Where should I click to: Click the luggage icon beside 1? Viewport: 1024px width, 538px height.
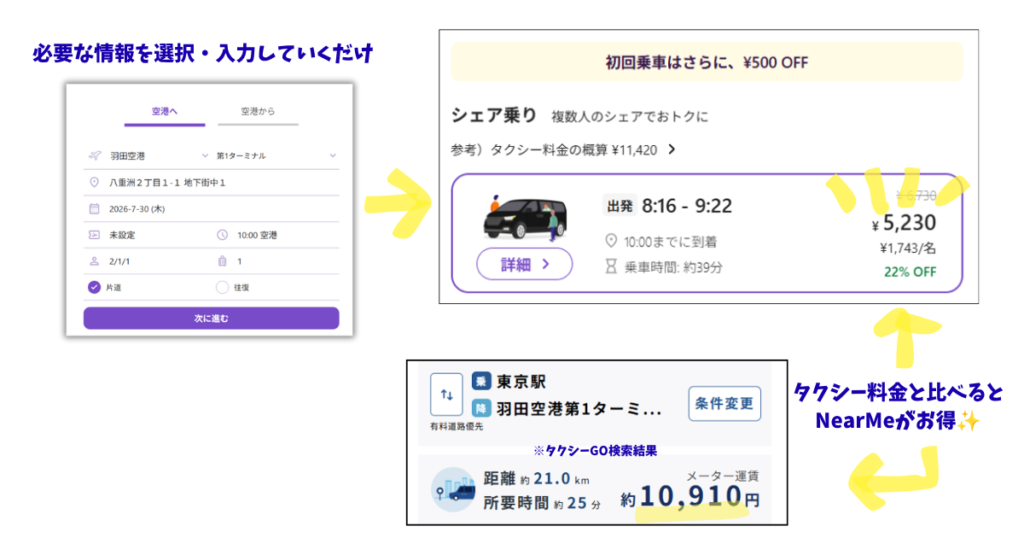pyautogui.click(x=222, y=261)
